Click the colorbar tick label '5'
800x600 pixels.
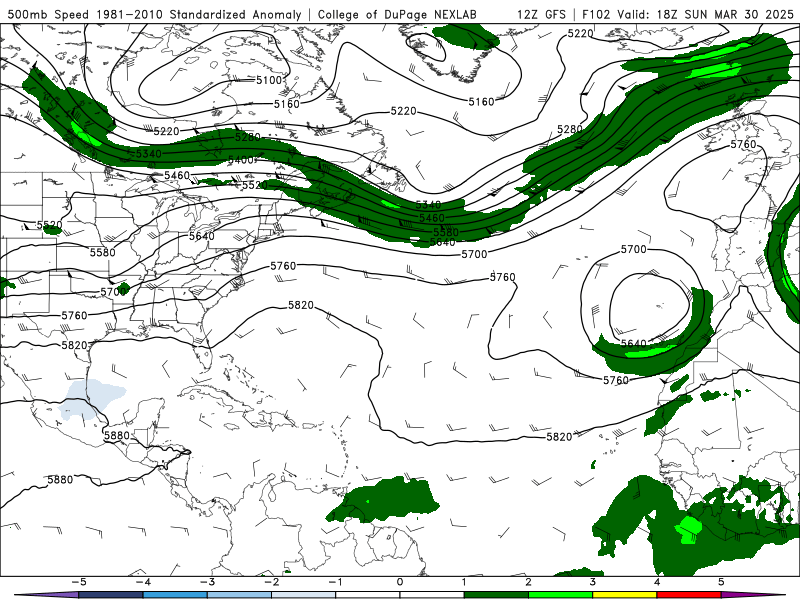point(721,582)
